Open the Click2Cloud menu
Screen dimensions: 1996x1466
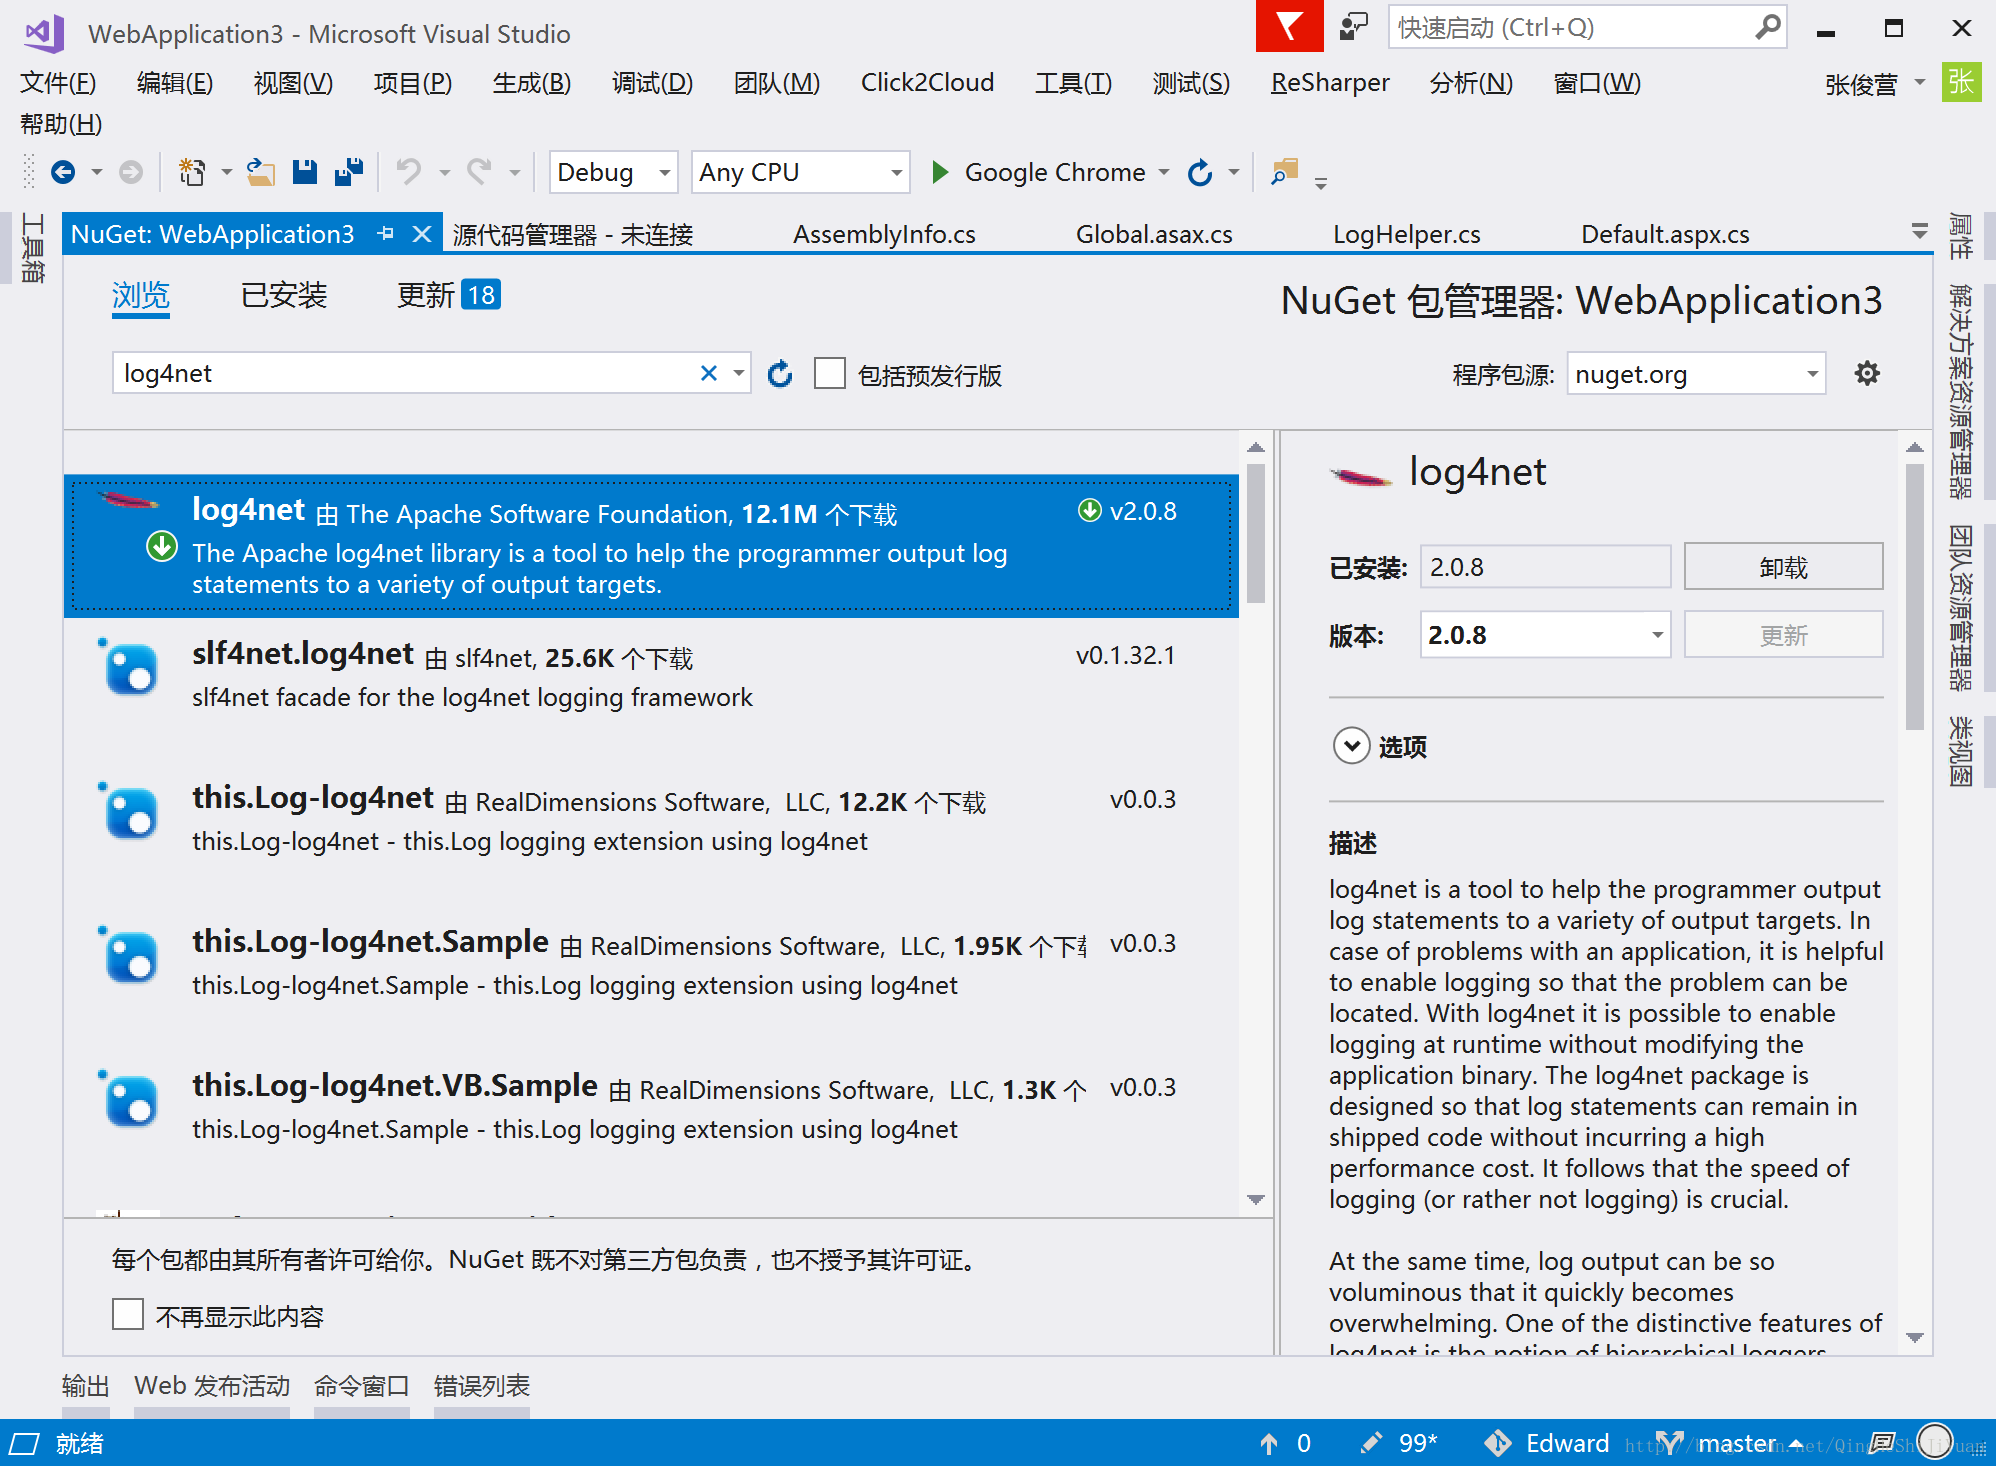[x=927, y=82]
